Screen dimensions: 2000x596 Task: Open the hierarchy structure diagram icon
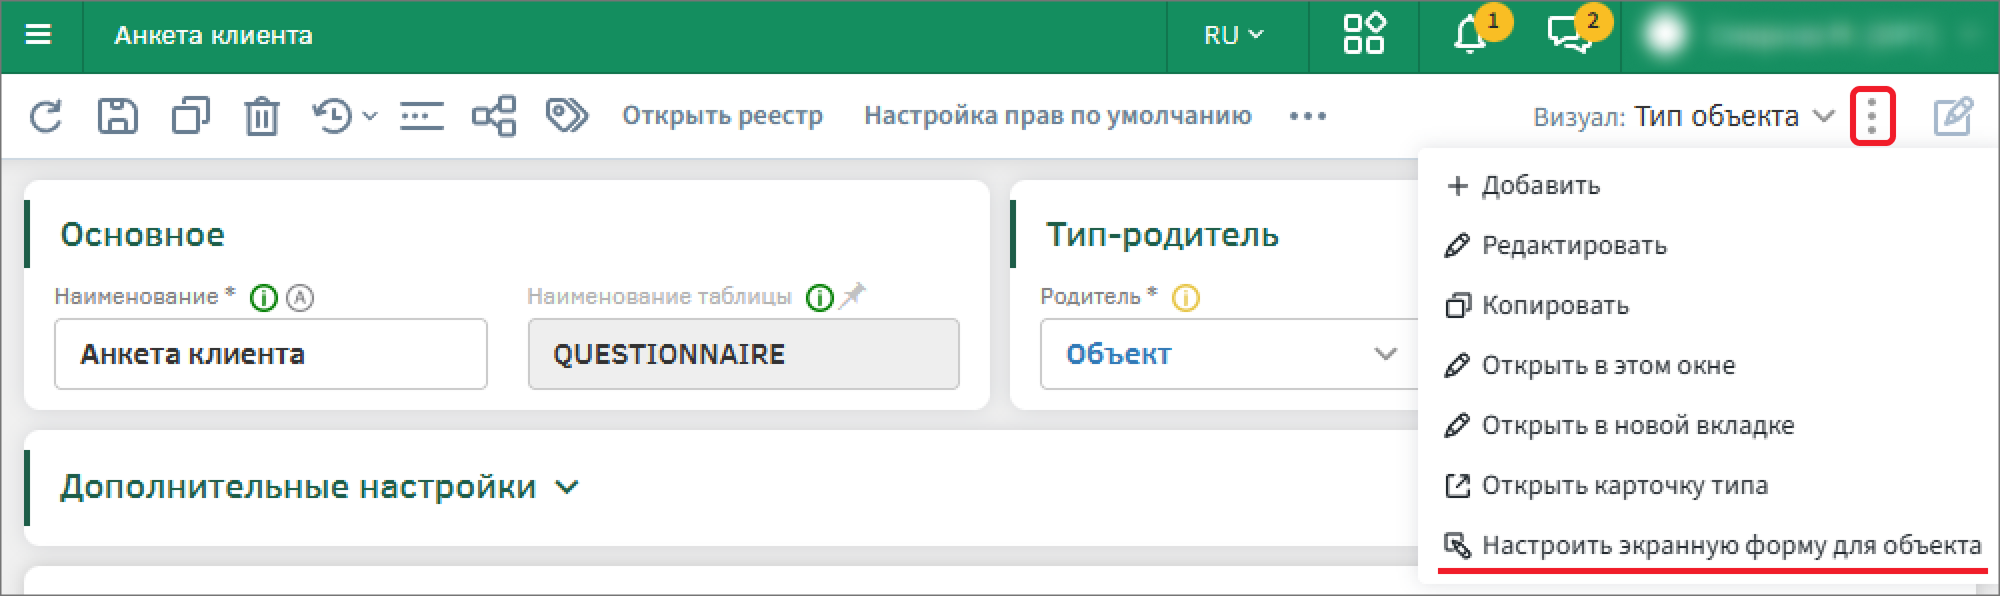(494, 116)
